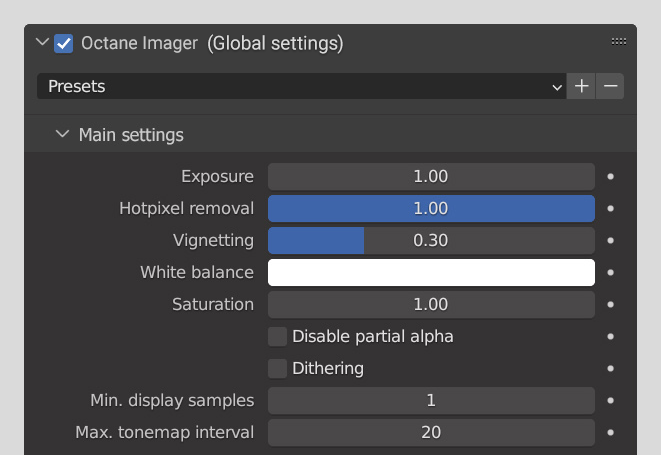The width and height of the screenshot is (661, 455).
Task: Open the White balance color swatch
Action: 431,273
